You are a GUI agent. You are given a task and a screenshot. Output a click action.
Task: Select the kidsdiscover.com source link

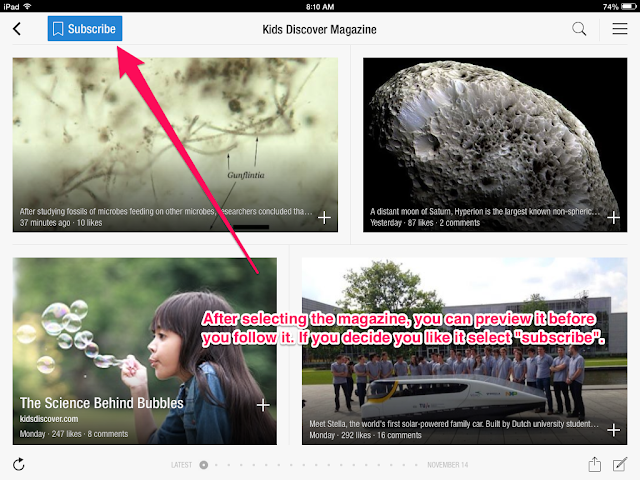tap(49, 419)
